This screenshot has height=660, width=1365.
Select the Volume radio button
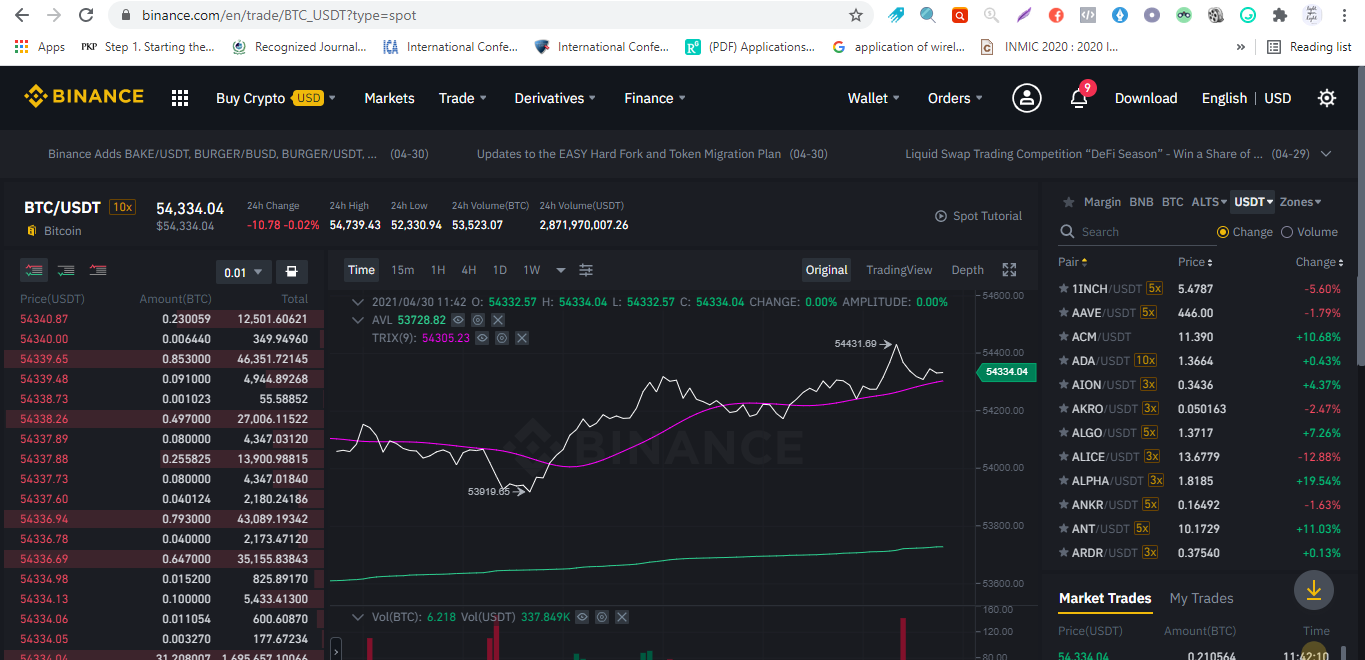[x=1287, y=232]
